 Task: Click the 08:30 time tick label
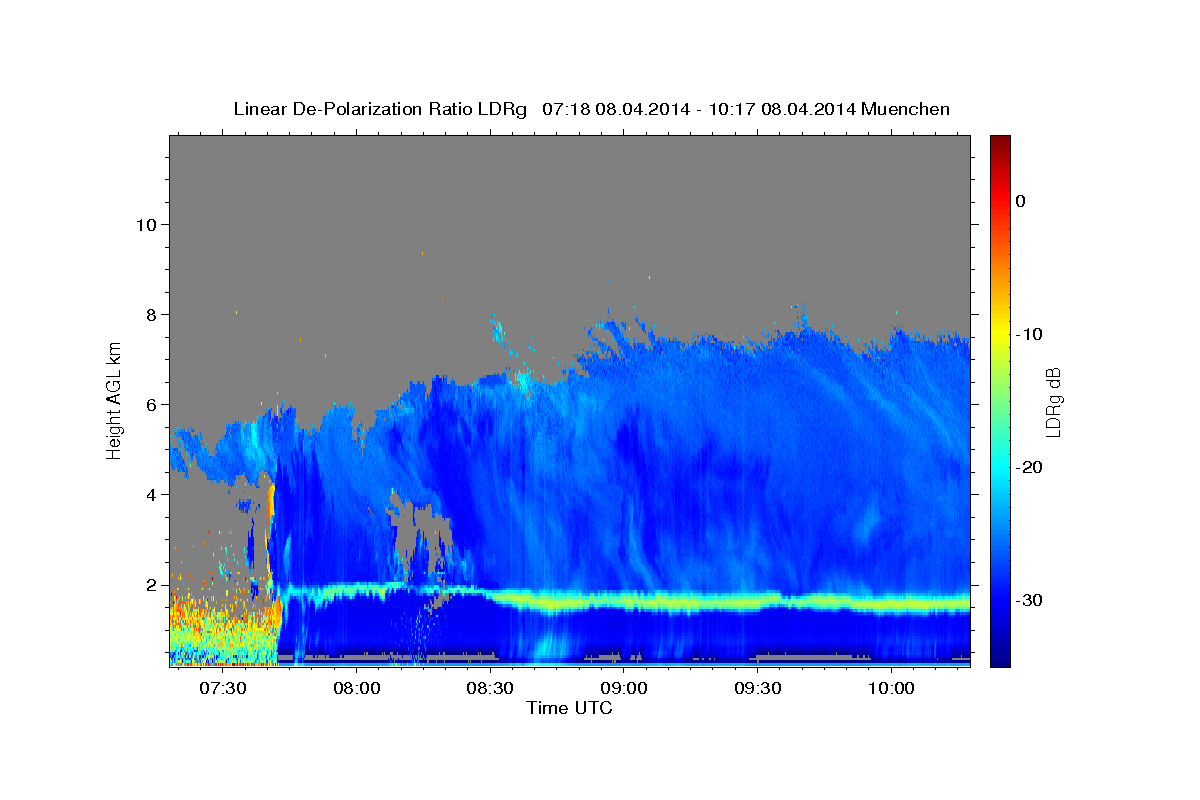pyautogui.click(x=490, y=688)
